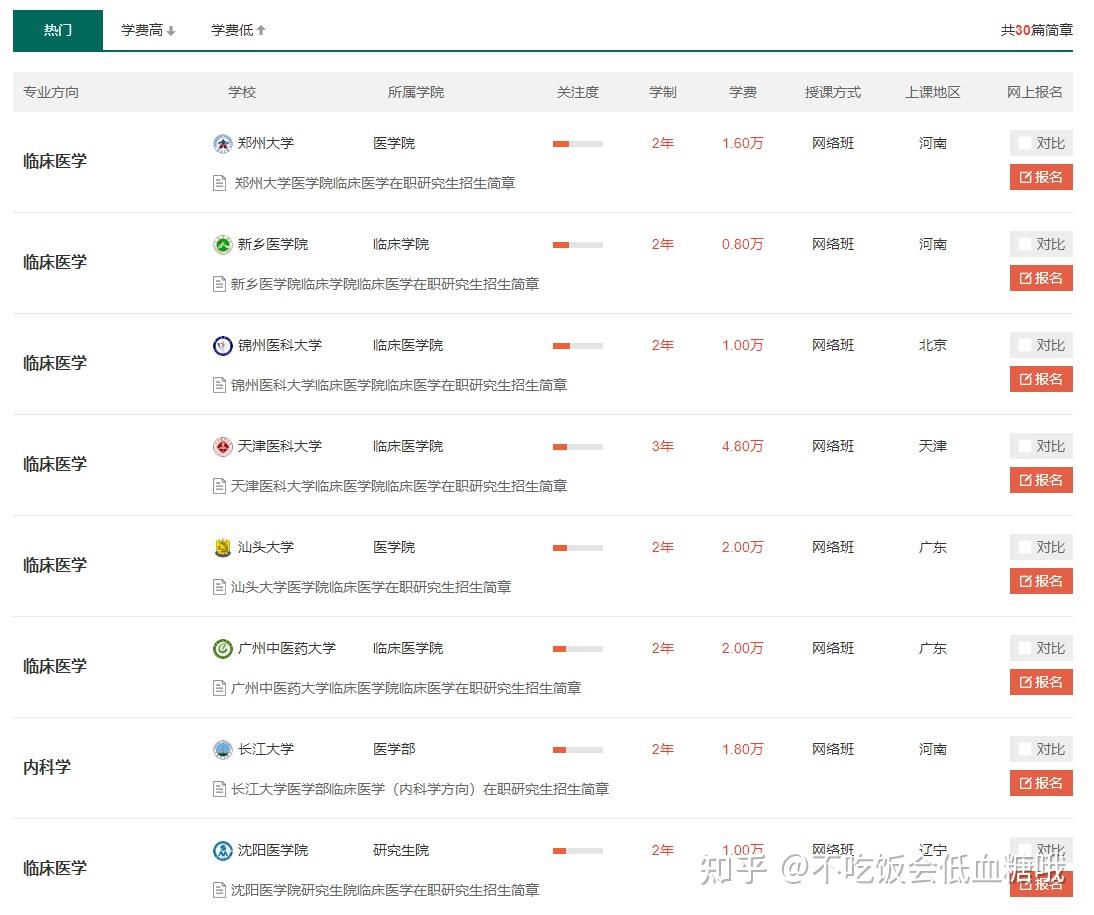The width and height of the screenshot is (1094, 915).
Task: Click 报名 button for 广州中医药大学
Action: [1041, 682]
